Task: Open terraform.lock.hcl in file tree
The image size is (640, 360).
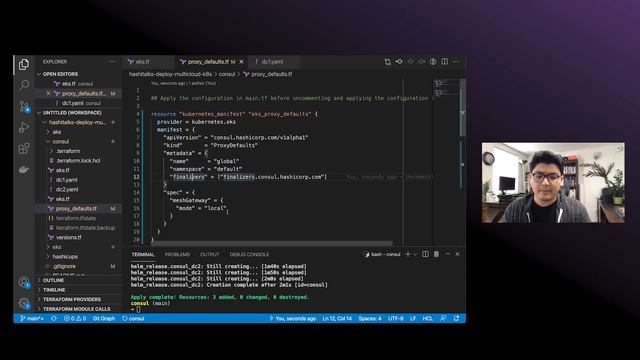Action: [78, 160]
